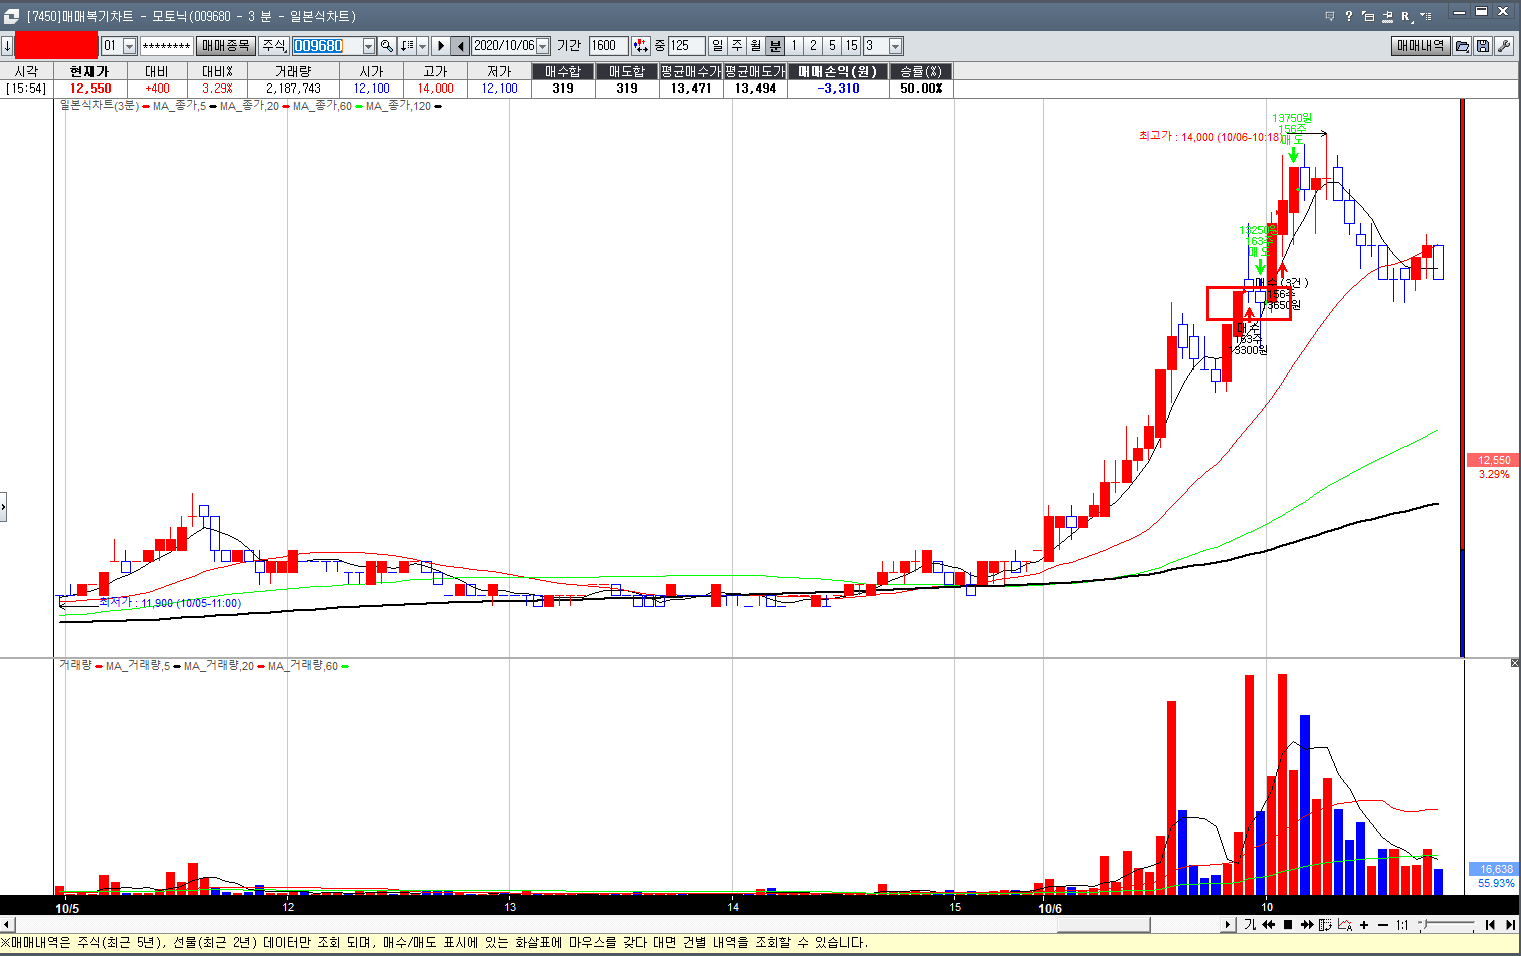Click the scrollbar right arrow at bottom

point(1228,925)
